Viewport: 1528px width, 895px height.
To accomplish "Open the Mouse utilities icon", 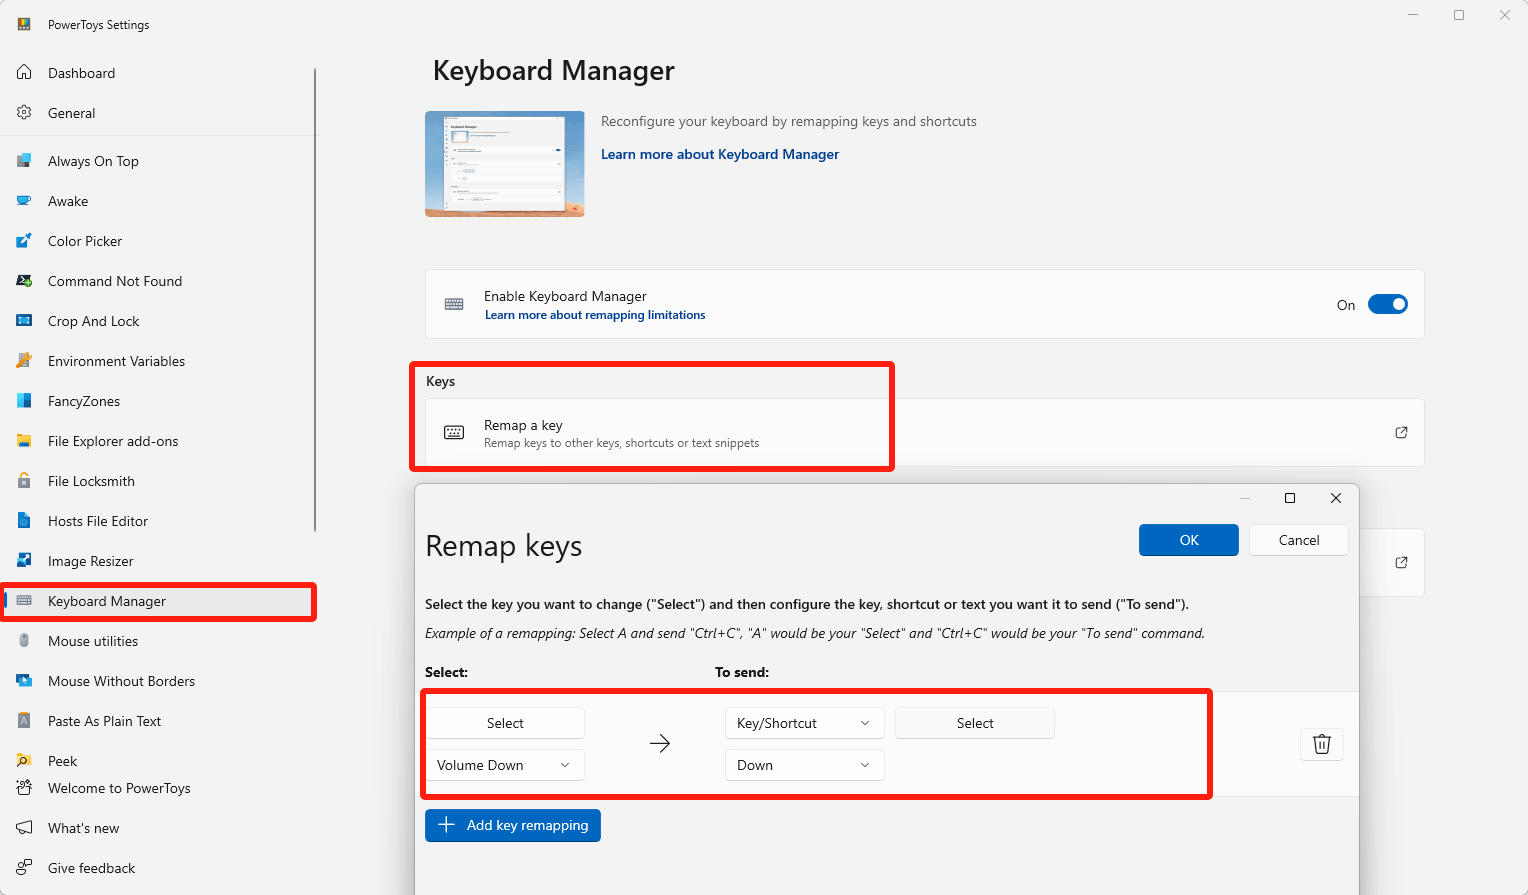I will tap(24, 641).
